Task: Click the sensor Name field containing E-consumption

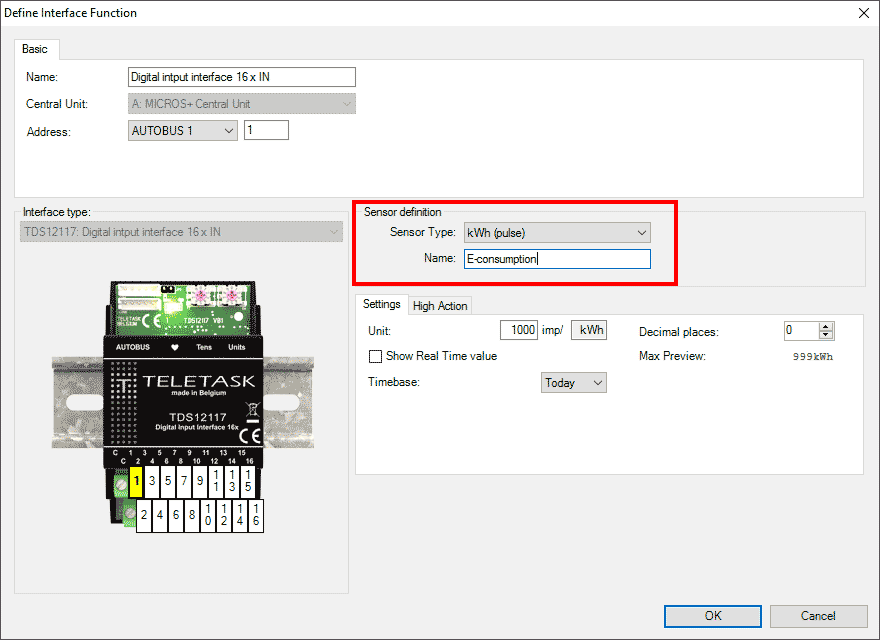Action: pyautogui.click(x=557, y=259)
